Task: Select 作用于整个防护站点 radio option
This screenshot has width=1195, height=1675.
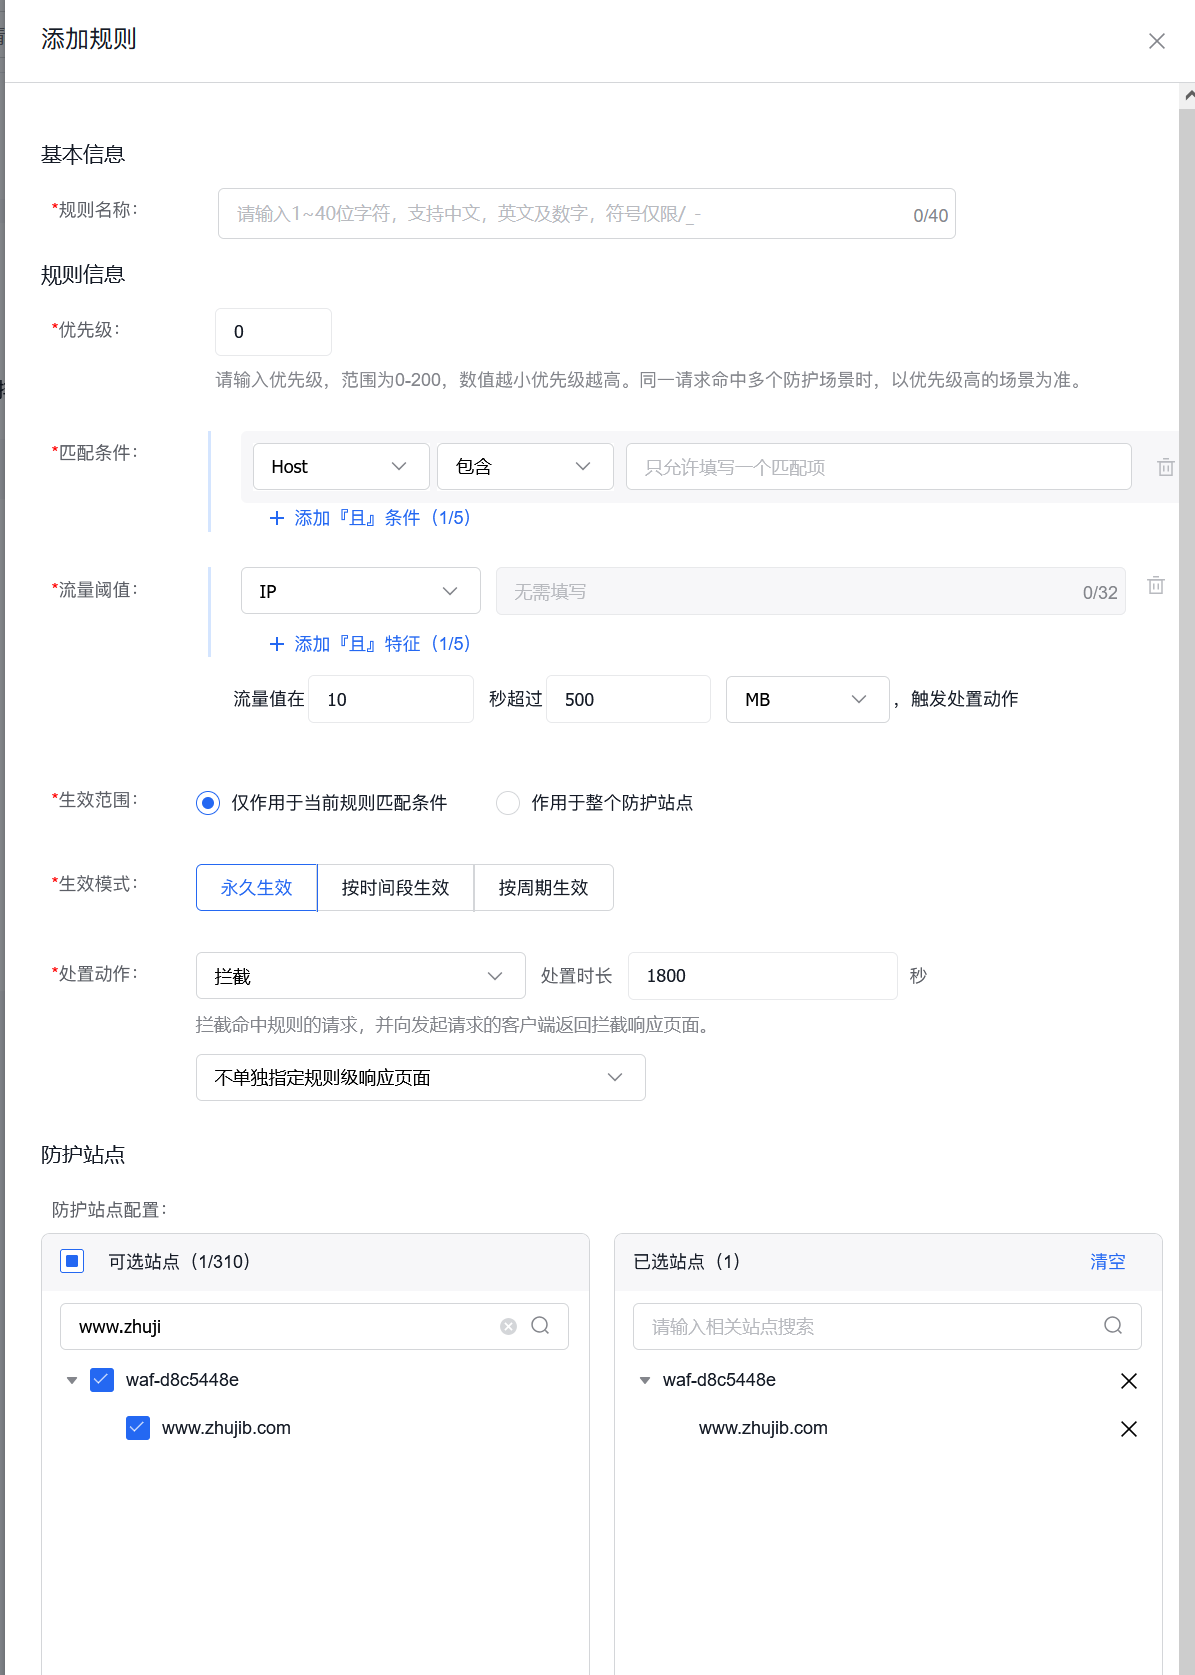Action: pyautogui.click(x=508, y=803)
